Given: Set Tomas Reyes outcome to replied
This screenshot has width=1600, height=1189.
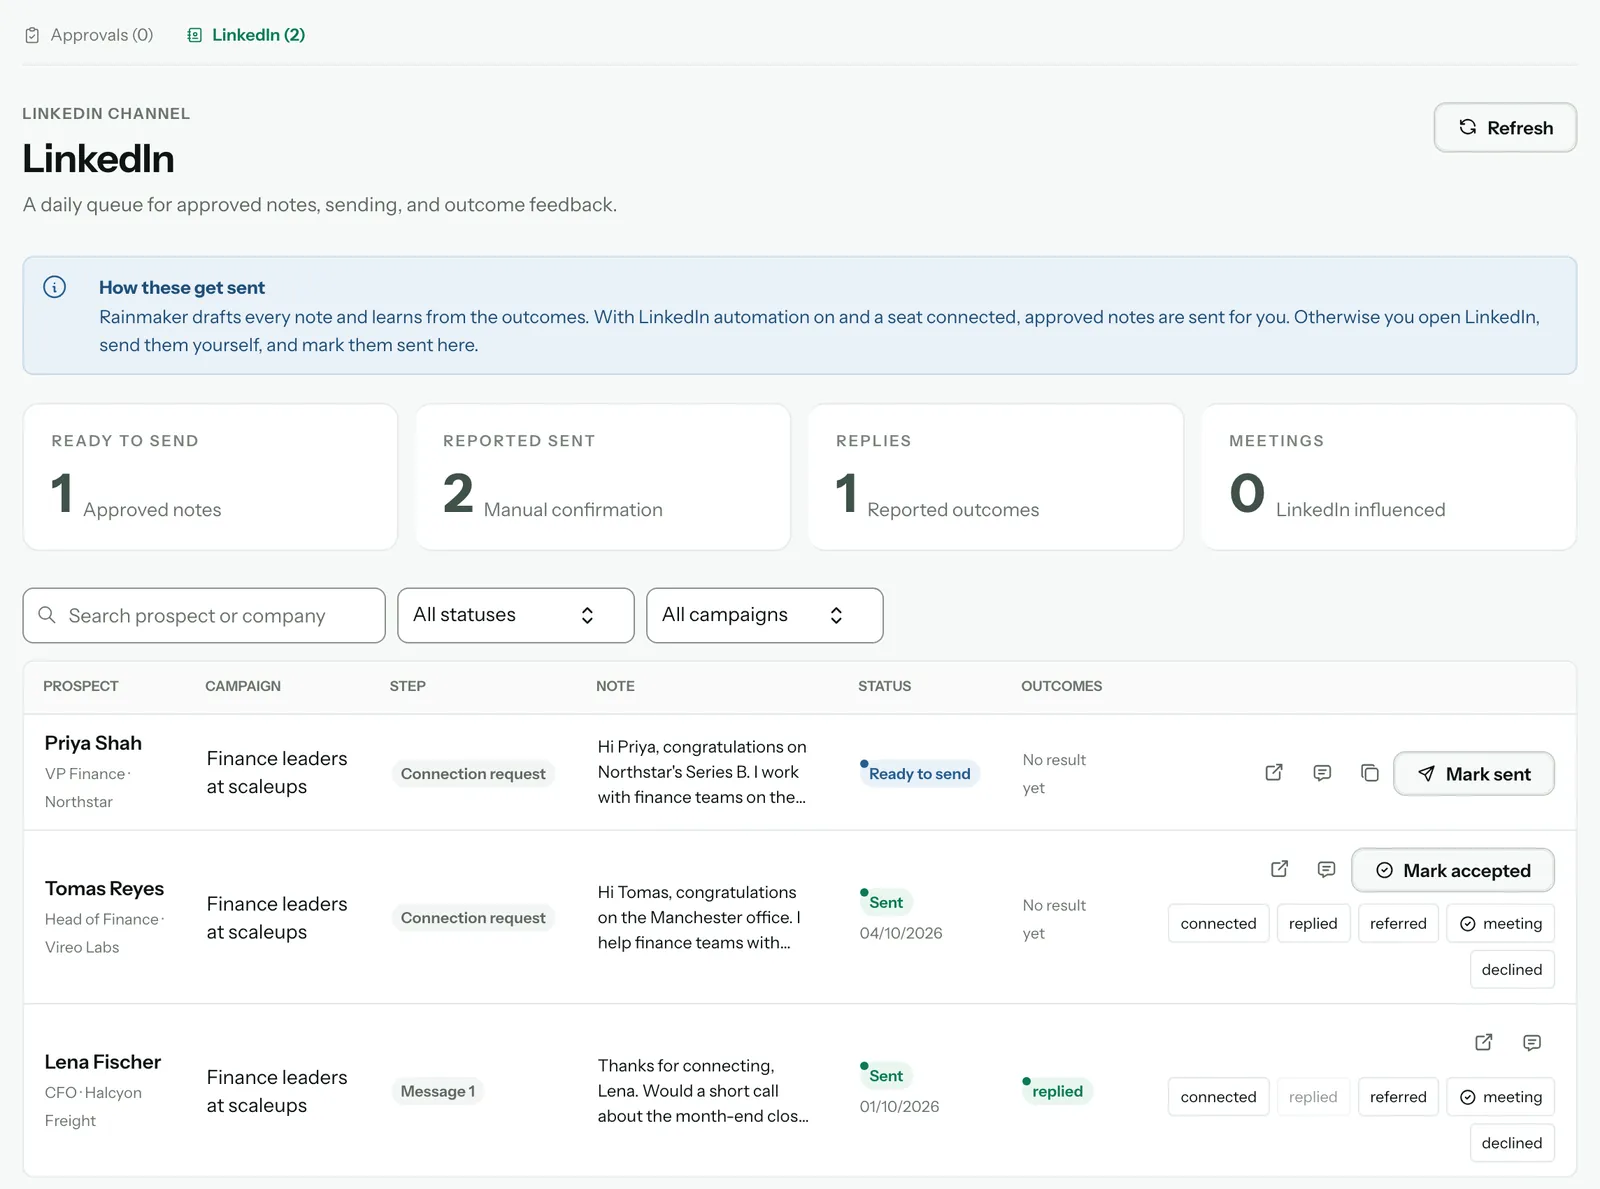Looking at the screenshot, I should [1313, 923].
